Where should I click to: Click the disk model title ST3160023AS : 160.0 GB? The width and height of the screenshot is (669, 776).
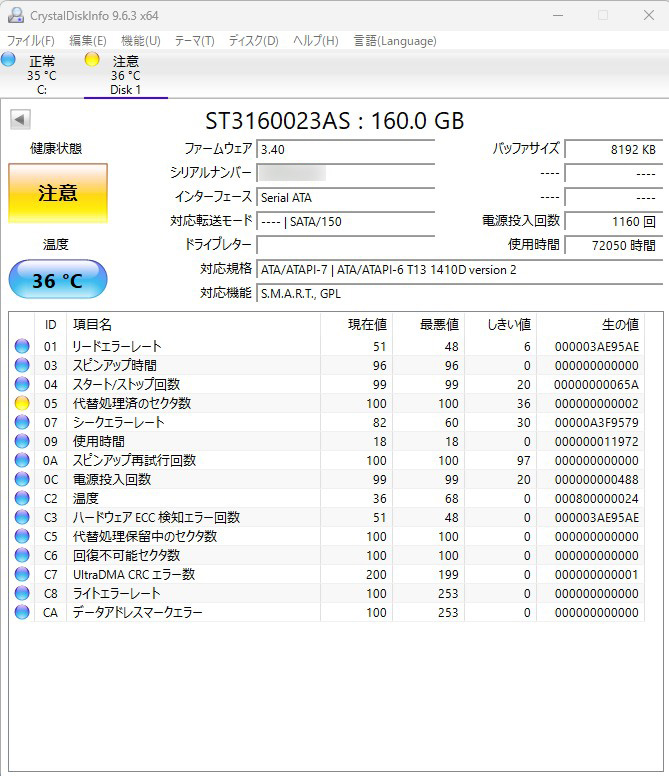(334, 121)
